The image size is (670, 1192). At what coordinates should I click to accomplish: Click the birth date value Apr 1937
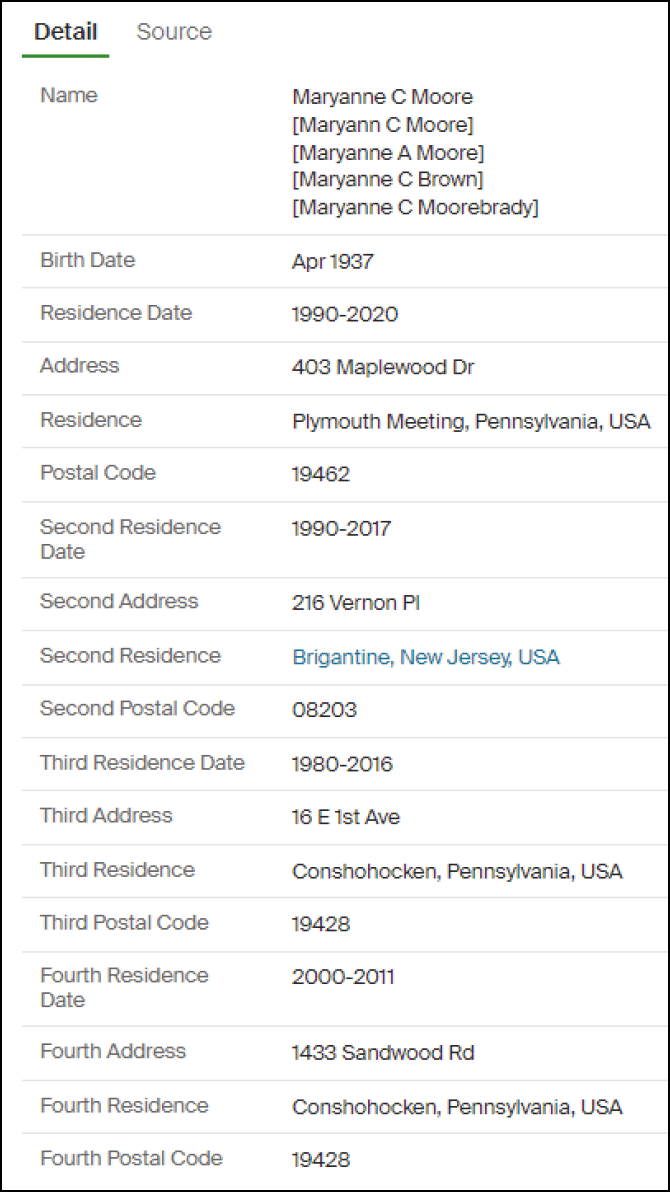tap(332, 262)
